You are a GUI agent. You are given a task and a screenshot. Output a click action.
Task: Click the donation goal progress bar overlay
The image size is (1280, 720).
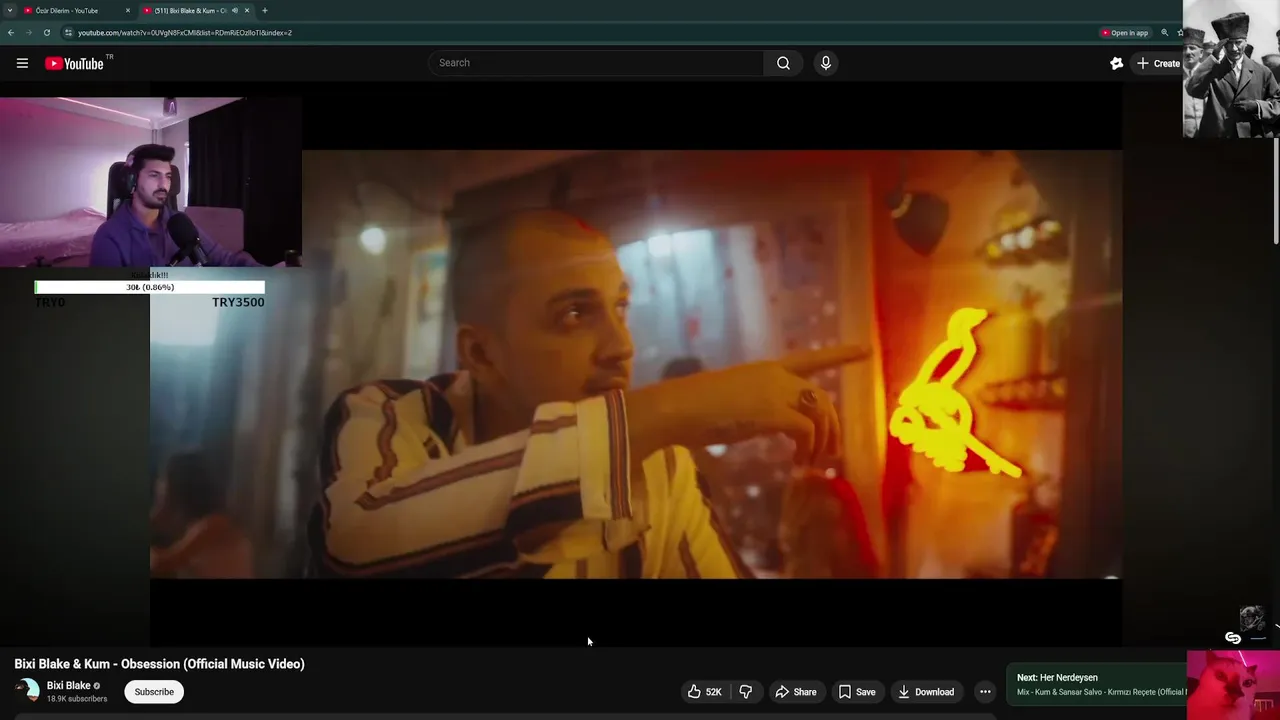point(149,287)
